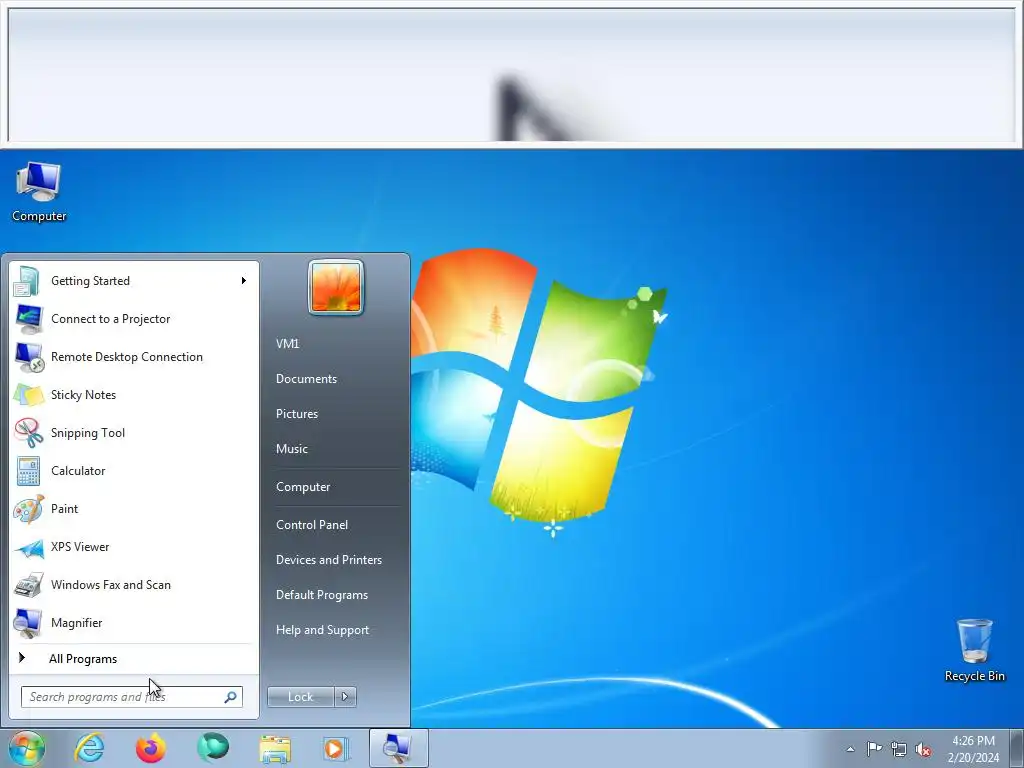Launch Firefox from taskbar
This screenshot has width=1024, height=768.
click(151, 748)
